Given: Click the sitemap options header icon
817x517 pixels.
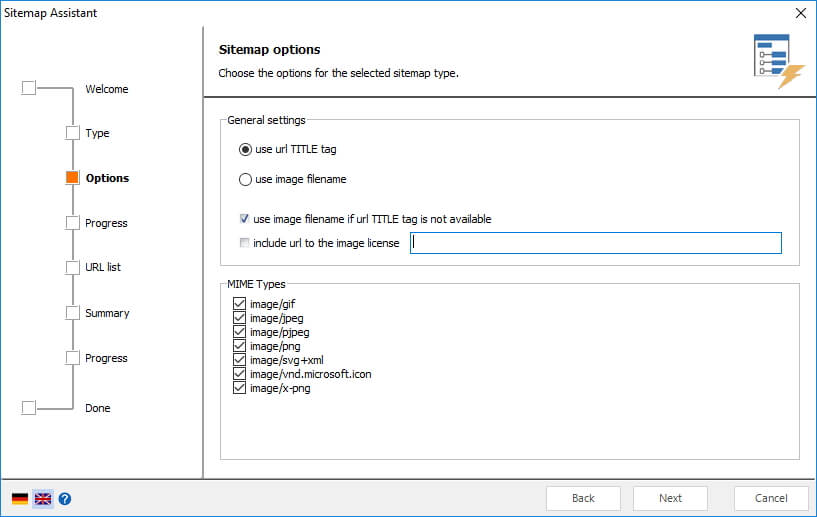Looking at the screenshot, I should tap(779, 61).
